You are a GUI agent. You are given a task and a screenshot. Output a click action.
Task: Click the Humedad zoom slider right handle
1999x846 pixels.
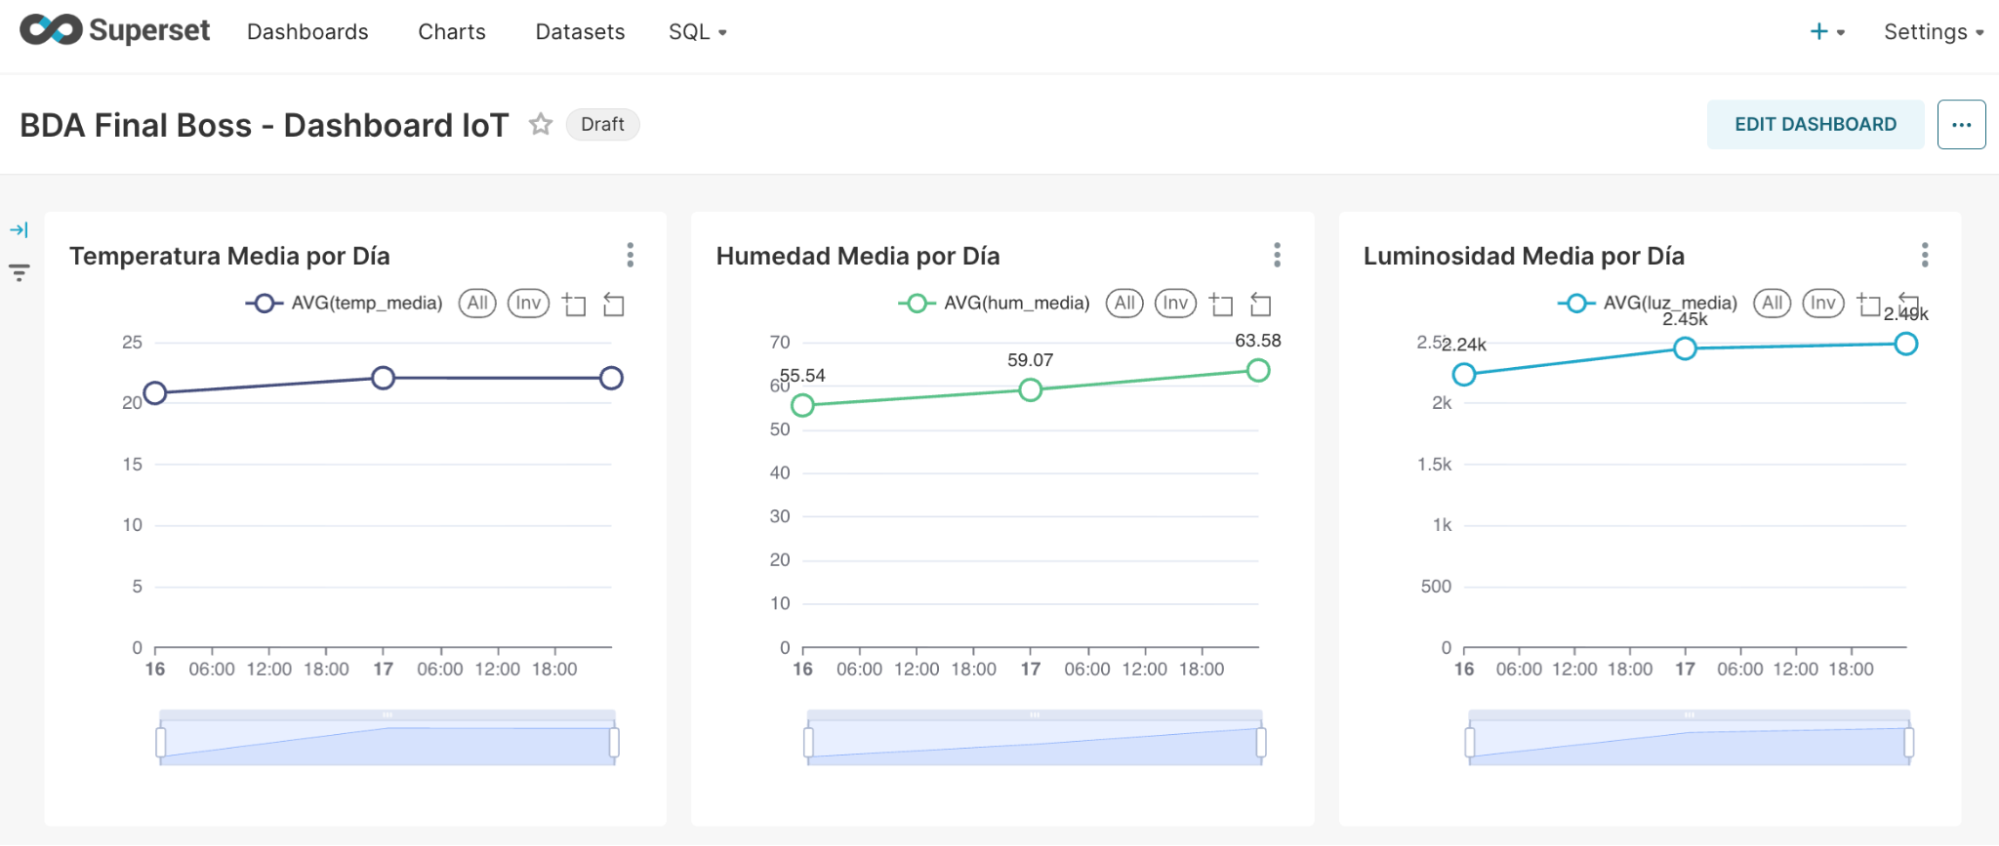tap(1261, 742)
